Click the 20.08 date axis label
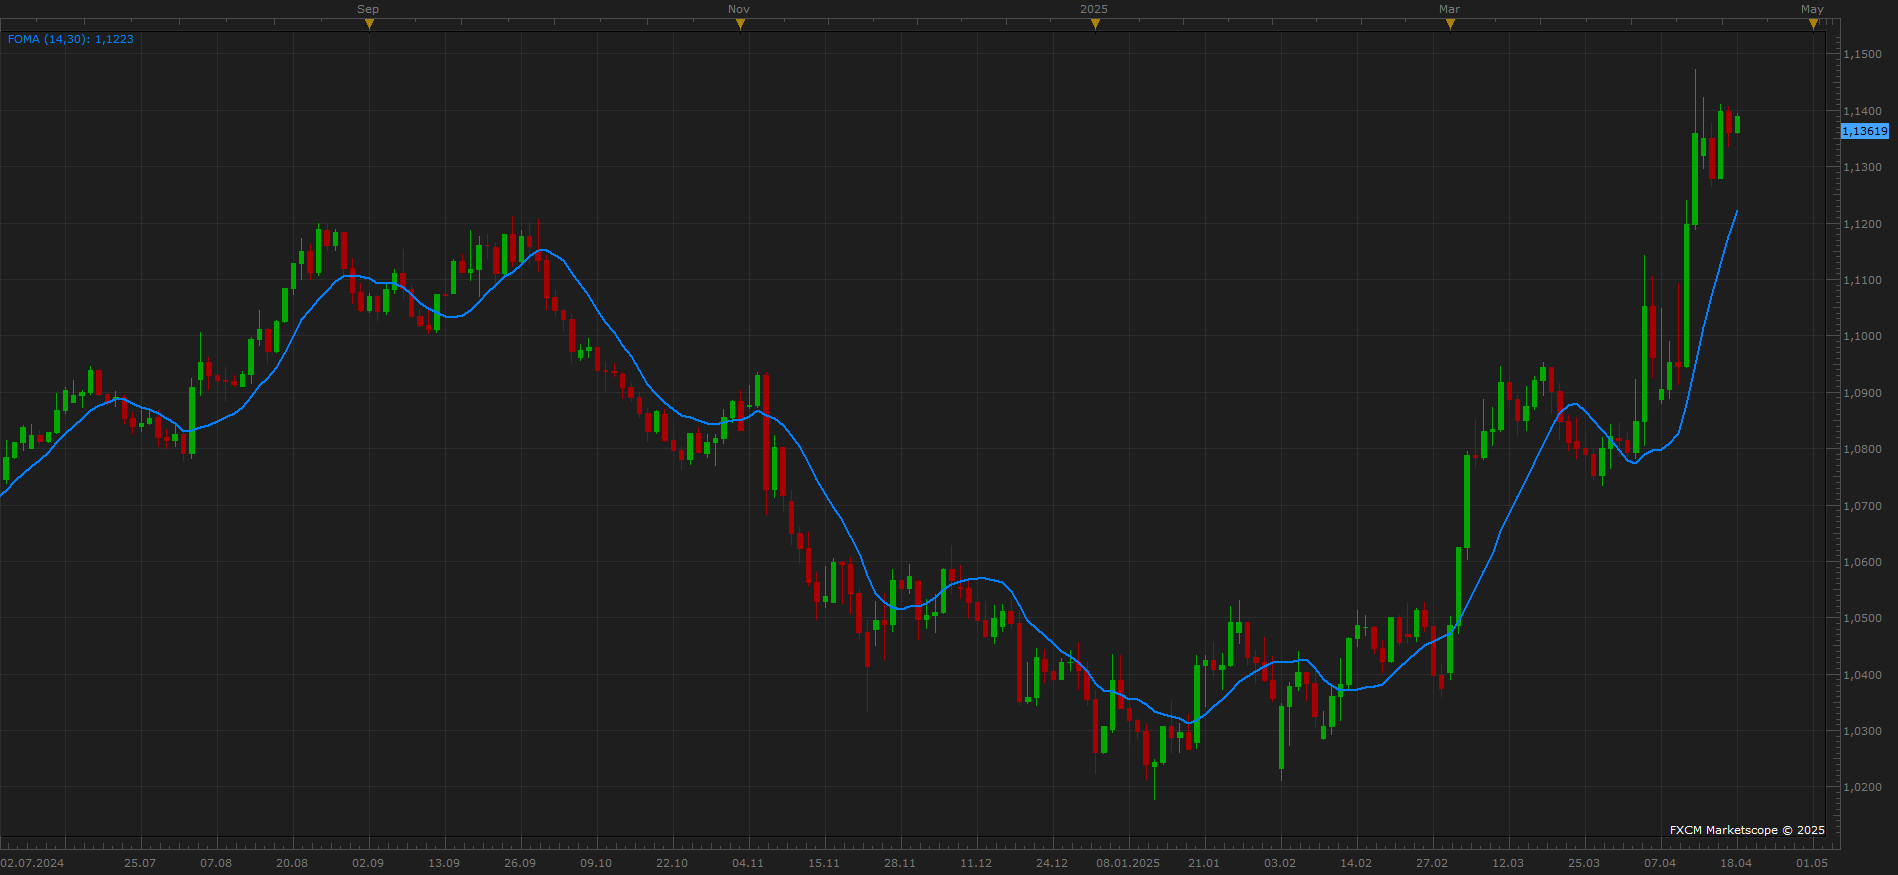This screenshot has height=875, width=1898. tap(292, 863)
